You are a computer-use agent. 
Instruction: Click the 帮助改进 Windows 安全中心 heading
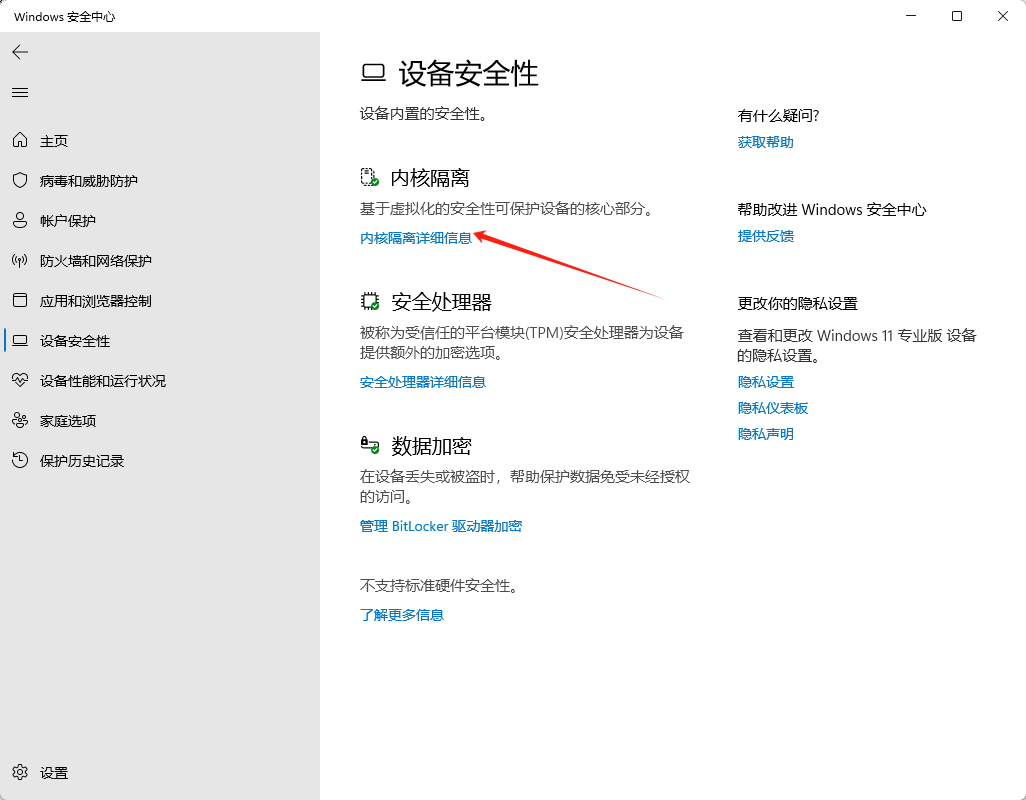[x=832, y=210]
